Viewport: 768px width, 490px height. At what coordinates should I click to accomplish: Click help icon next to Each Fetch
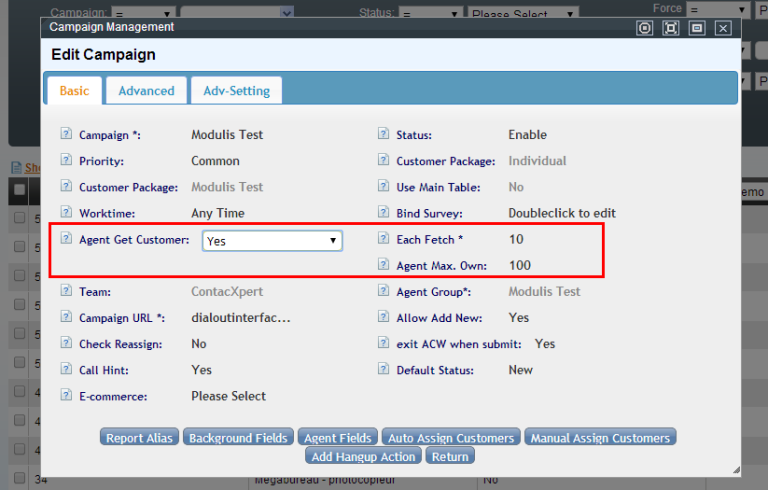tap(383, 239)
